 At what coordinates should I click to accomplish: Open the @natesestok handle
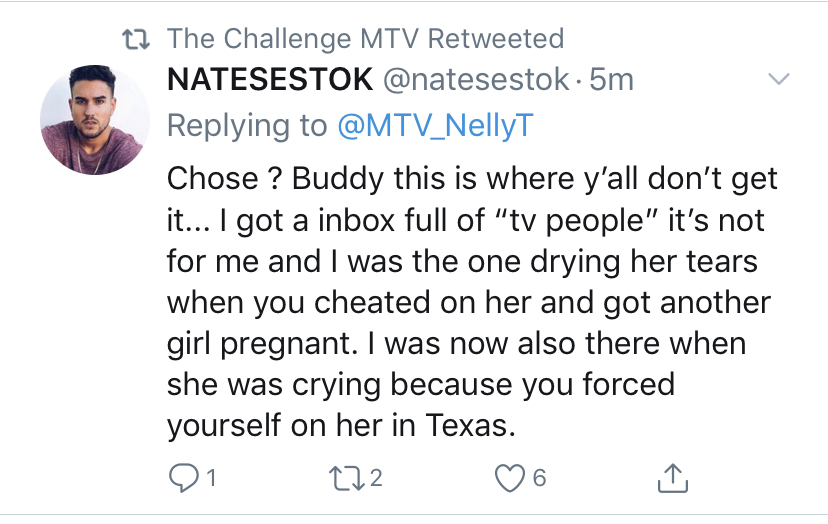[x=476, y=79]
